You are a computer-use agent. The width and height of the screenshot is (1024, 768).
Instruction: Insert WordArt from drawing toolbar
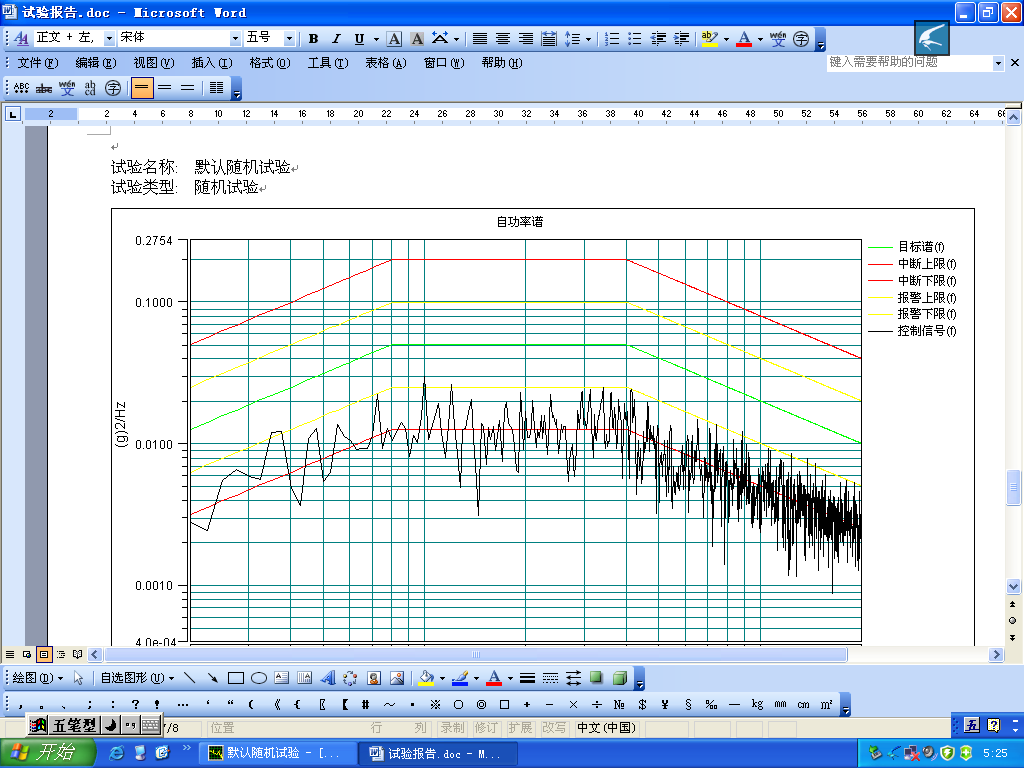pos(328,678)
